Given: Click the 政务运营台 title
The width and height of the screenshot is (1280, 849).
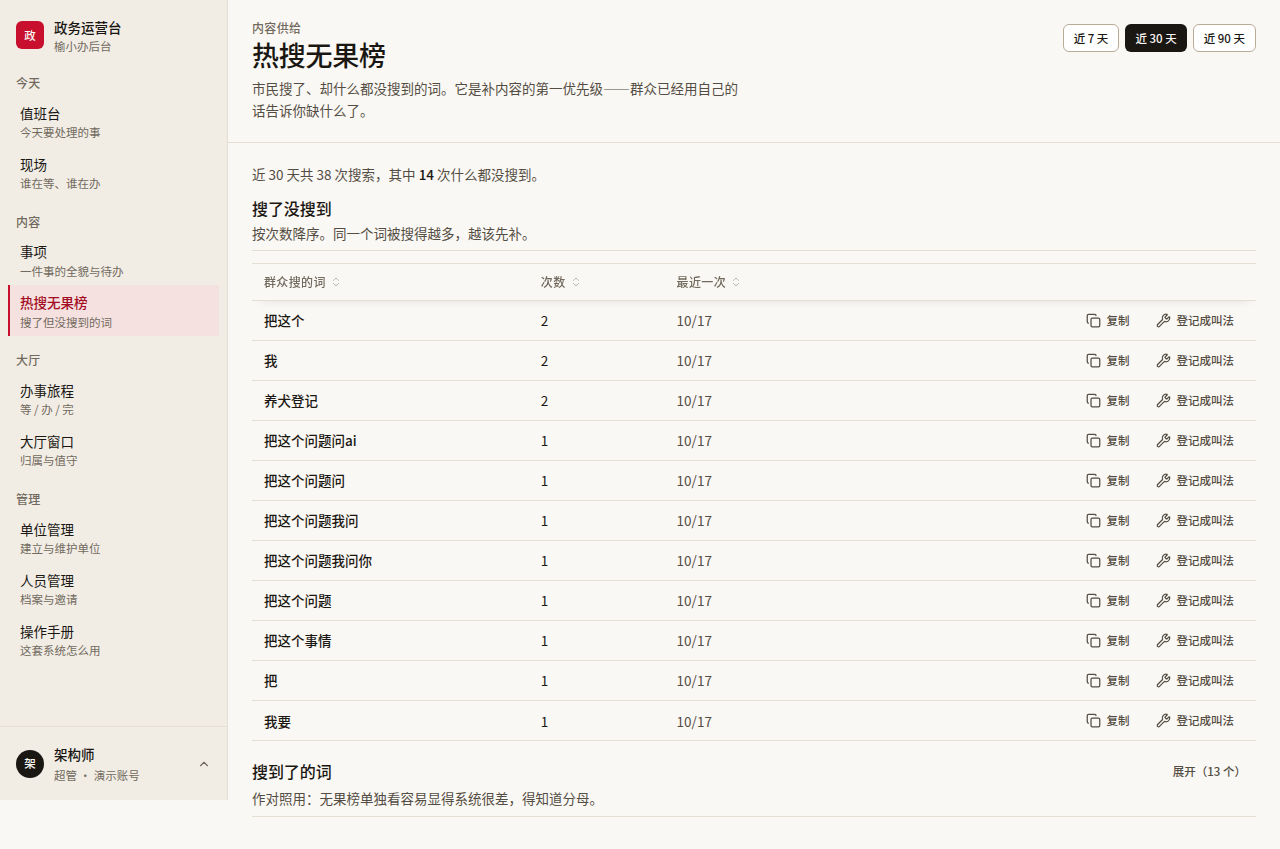Looking at the screenshot, I should (x=88, y=28).
